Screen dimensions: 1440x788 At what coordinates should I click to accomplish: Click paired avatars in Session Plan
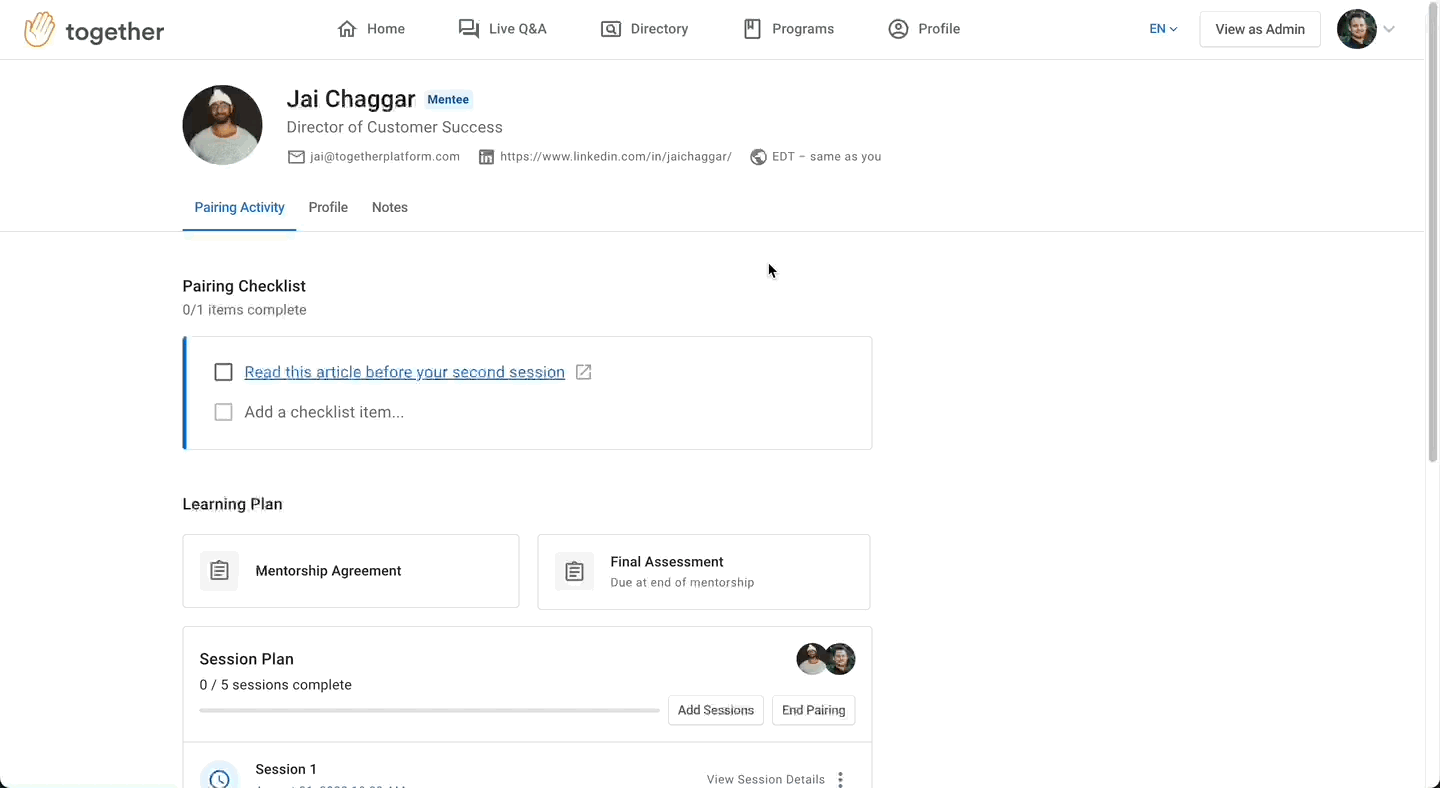[826, 659]
